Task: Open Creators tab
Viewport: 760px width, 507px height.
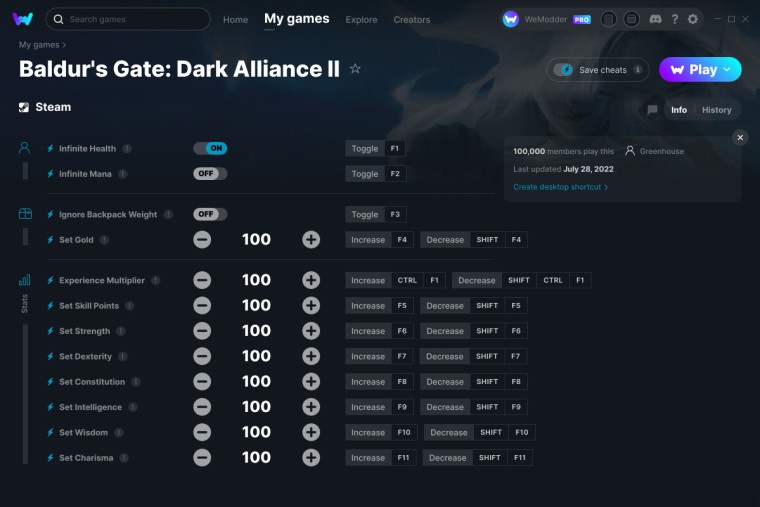Action: click(412, 20)
